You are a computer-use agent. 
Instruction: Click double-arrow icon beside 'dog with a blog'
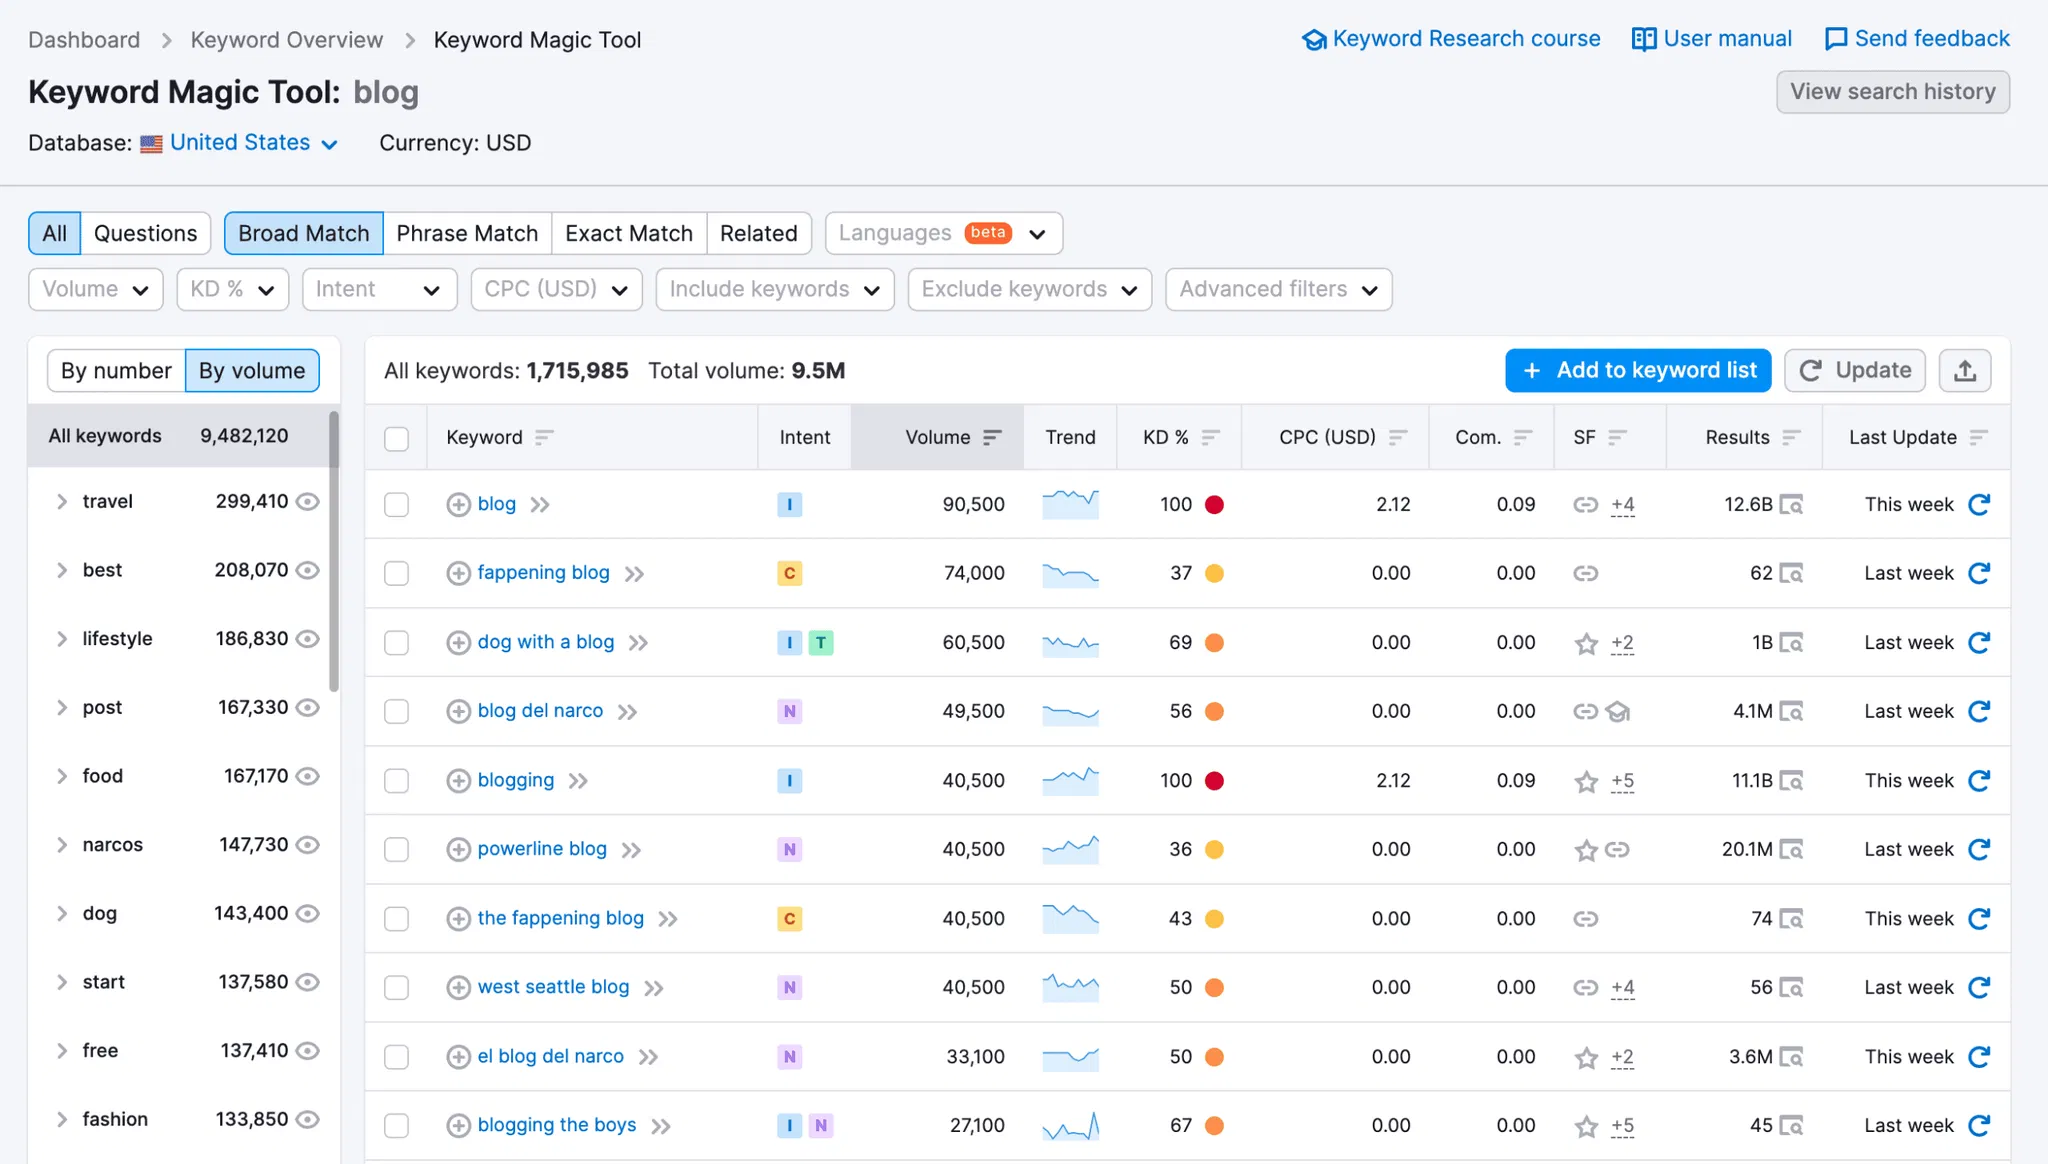pyautogui.click(x=638, y=643)
